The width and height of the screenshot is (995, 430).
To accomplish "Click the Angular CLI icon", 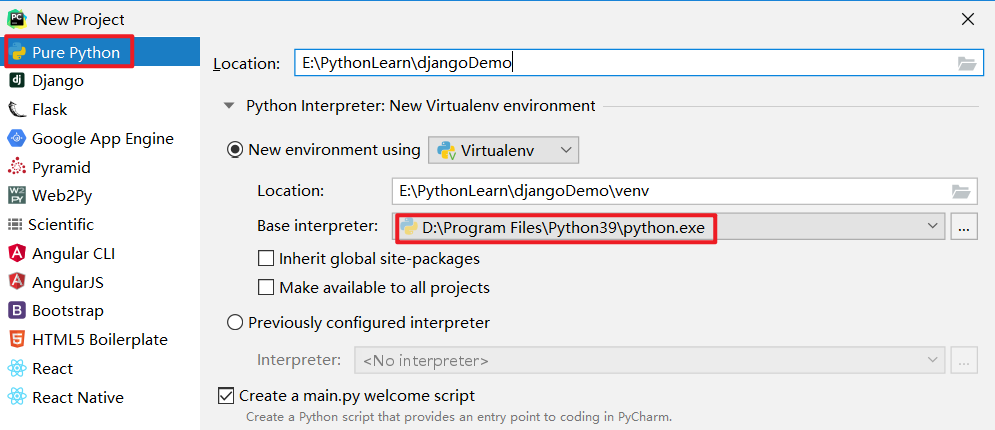I will 17,253.
